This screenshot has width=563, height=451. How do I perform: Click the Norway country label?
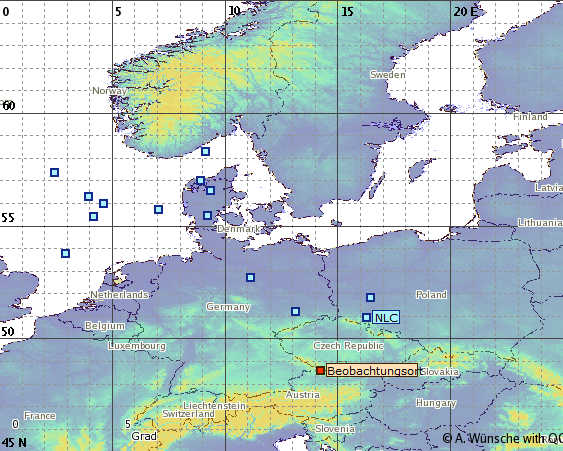[110, 91]
